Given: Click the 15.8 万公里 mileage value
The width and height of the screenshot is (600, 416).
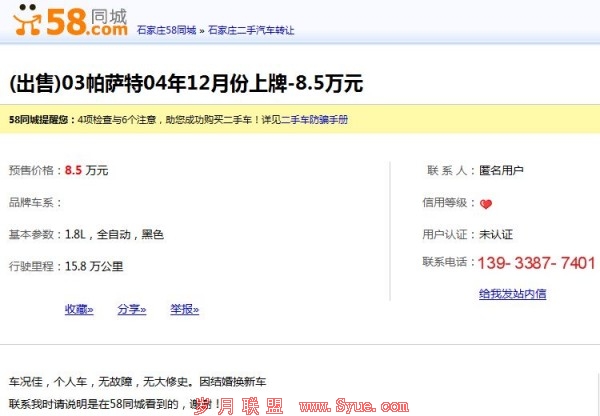Looking at the screenshot, I should click(94, 266).
